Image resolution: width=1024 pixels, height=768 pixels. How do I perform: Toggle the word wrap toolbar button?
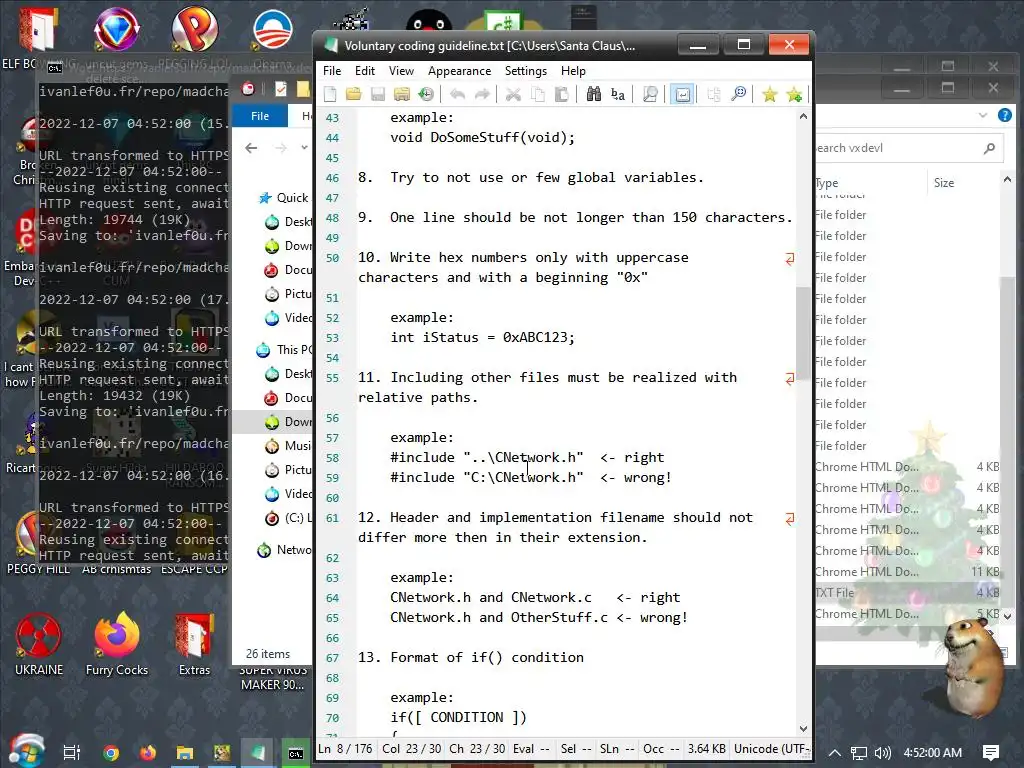681,95
